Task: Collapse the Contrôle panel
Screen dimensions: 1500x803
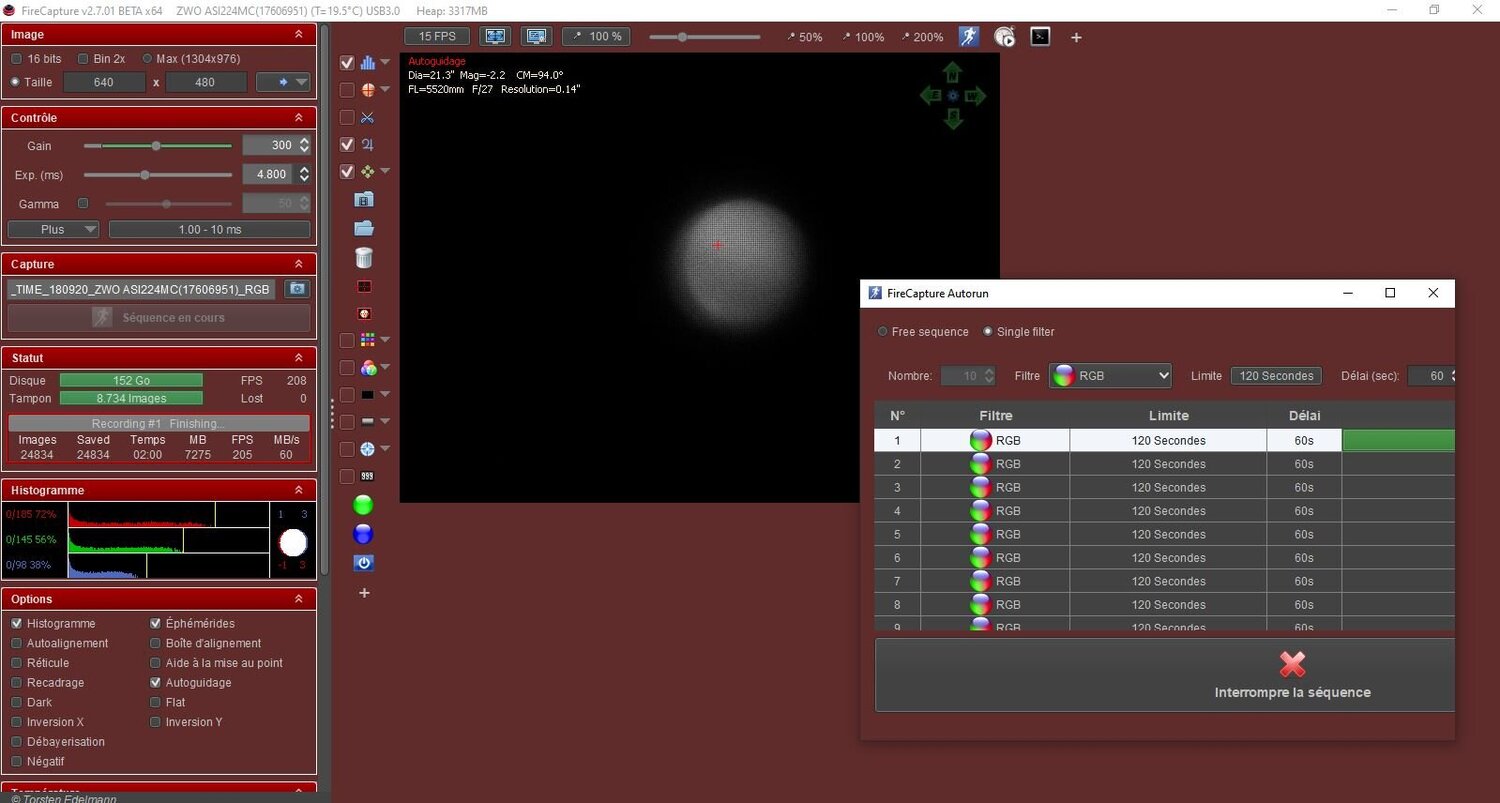Action: 299,117
